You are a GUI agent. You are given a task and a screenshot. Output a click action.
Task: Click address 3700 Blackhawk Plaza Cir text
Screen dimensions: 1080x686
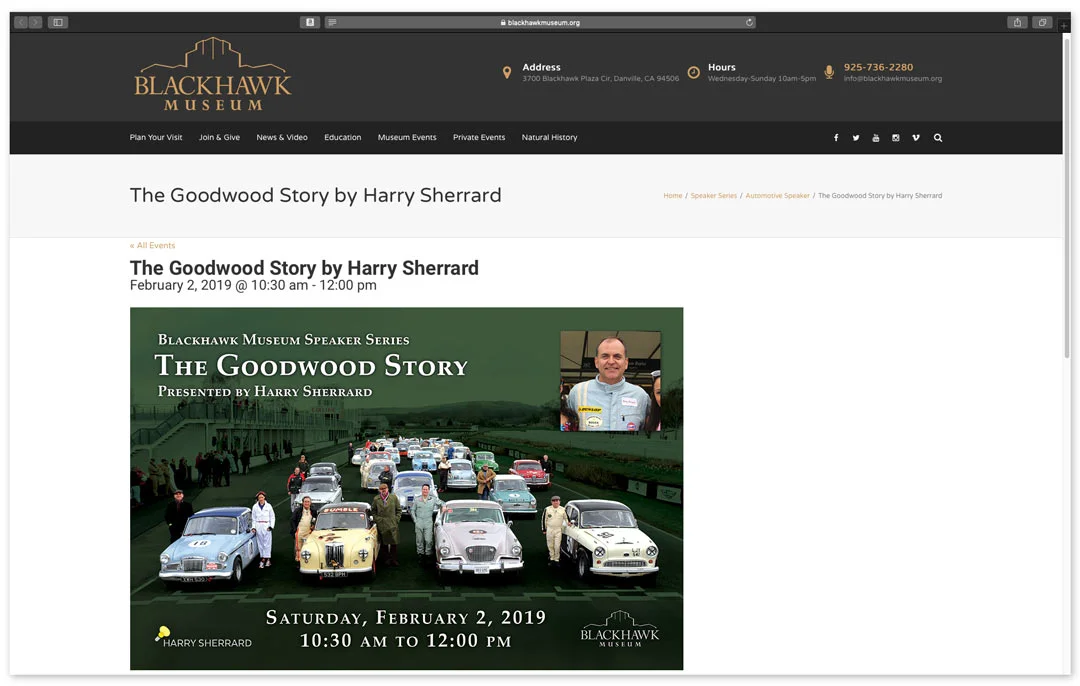pos(601,79)
